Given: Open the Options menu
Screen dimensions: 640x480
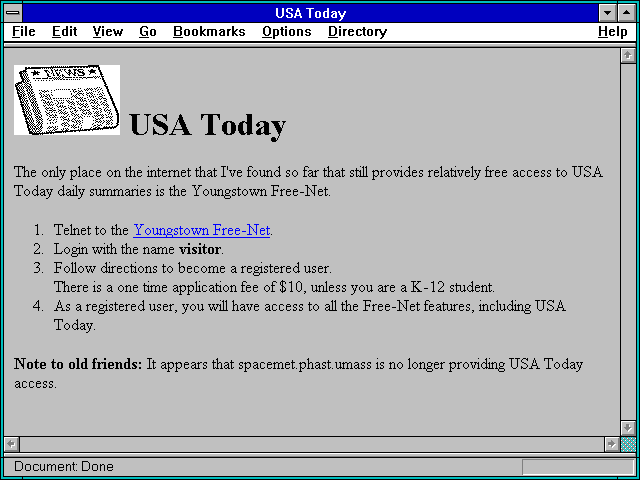Looking at the screenshot, I should click(x=287, y=32).
